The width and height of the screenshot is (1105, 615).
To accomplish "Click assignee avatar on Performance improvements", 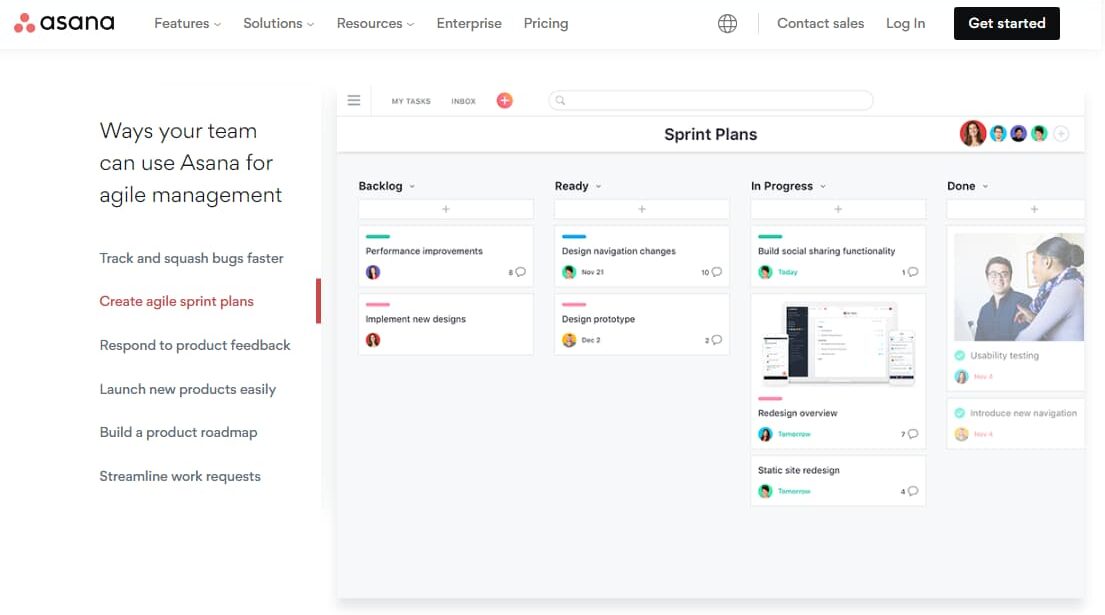I will coord(373,272).
